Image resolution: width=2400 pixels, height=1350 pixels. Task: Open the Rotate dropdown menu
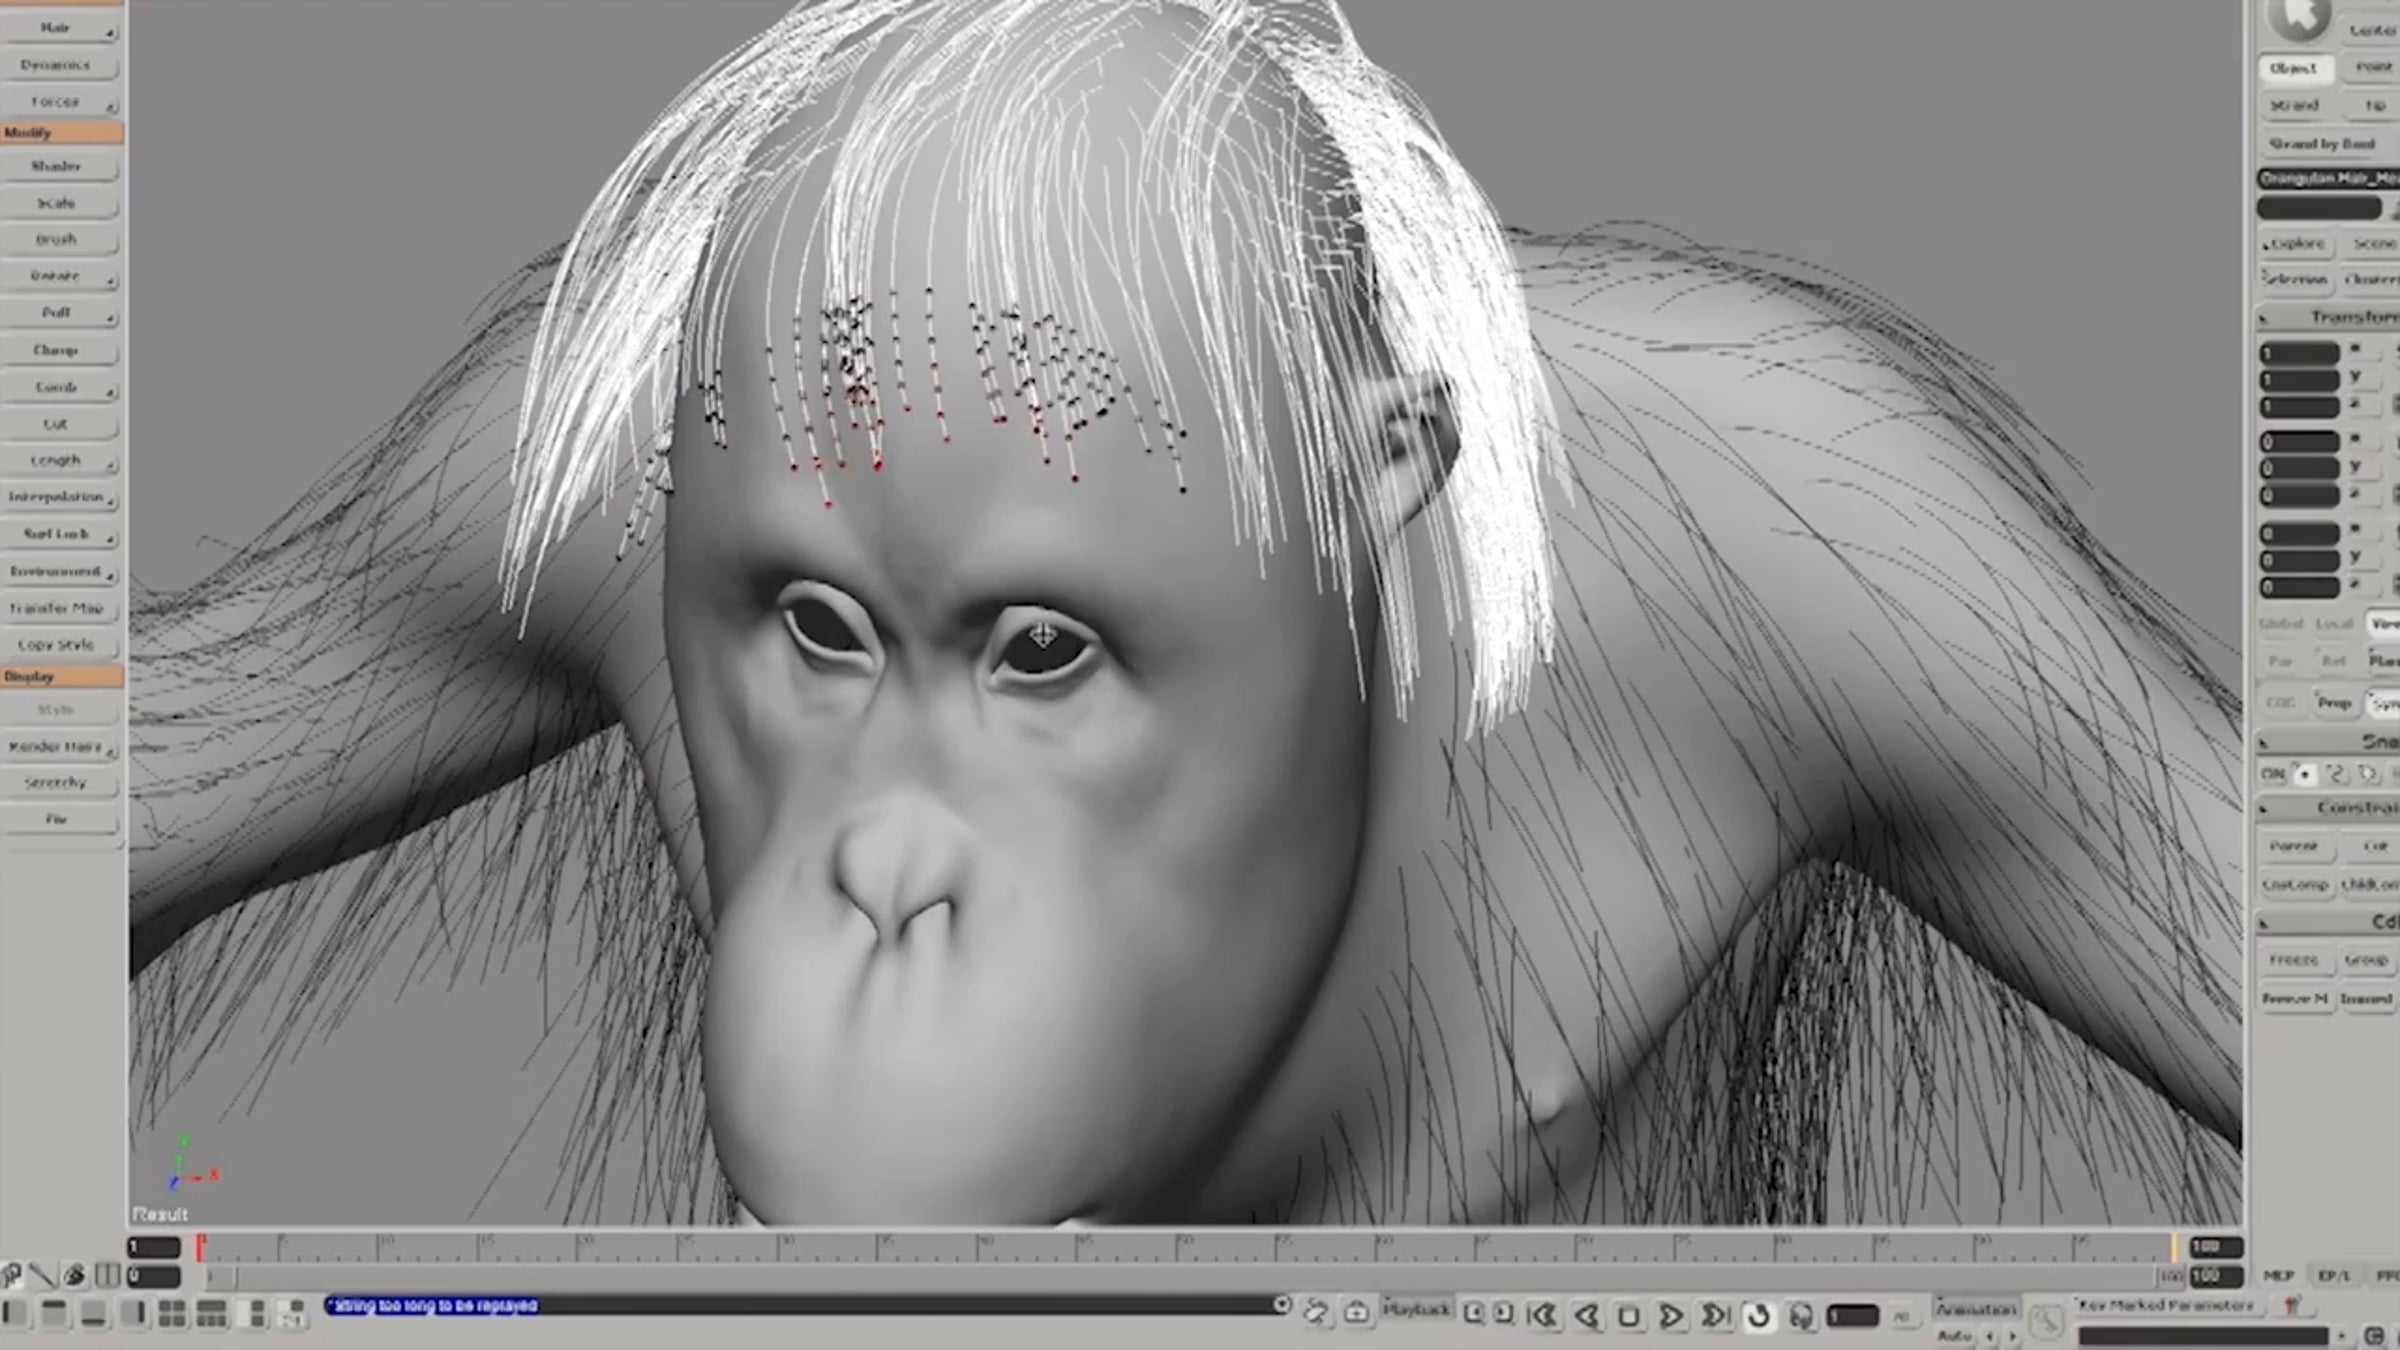click(x=60, y=276)
